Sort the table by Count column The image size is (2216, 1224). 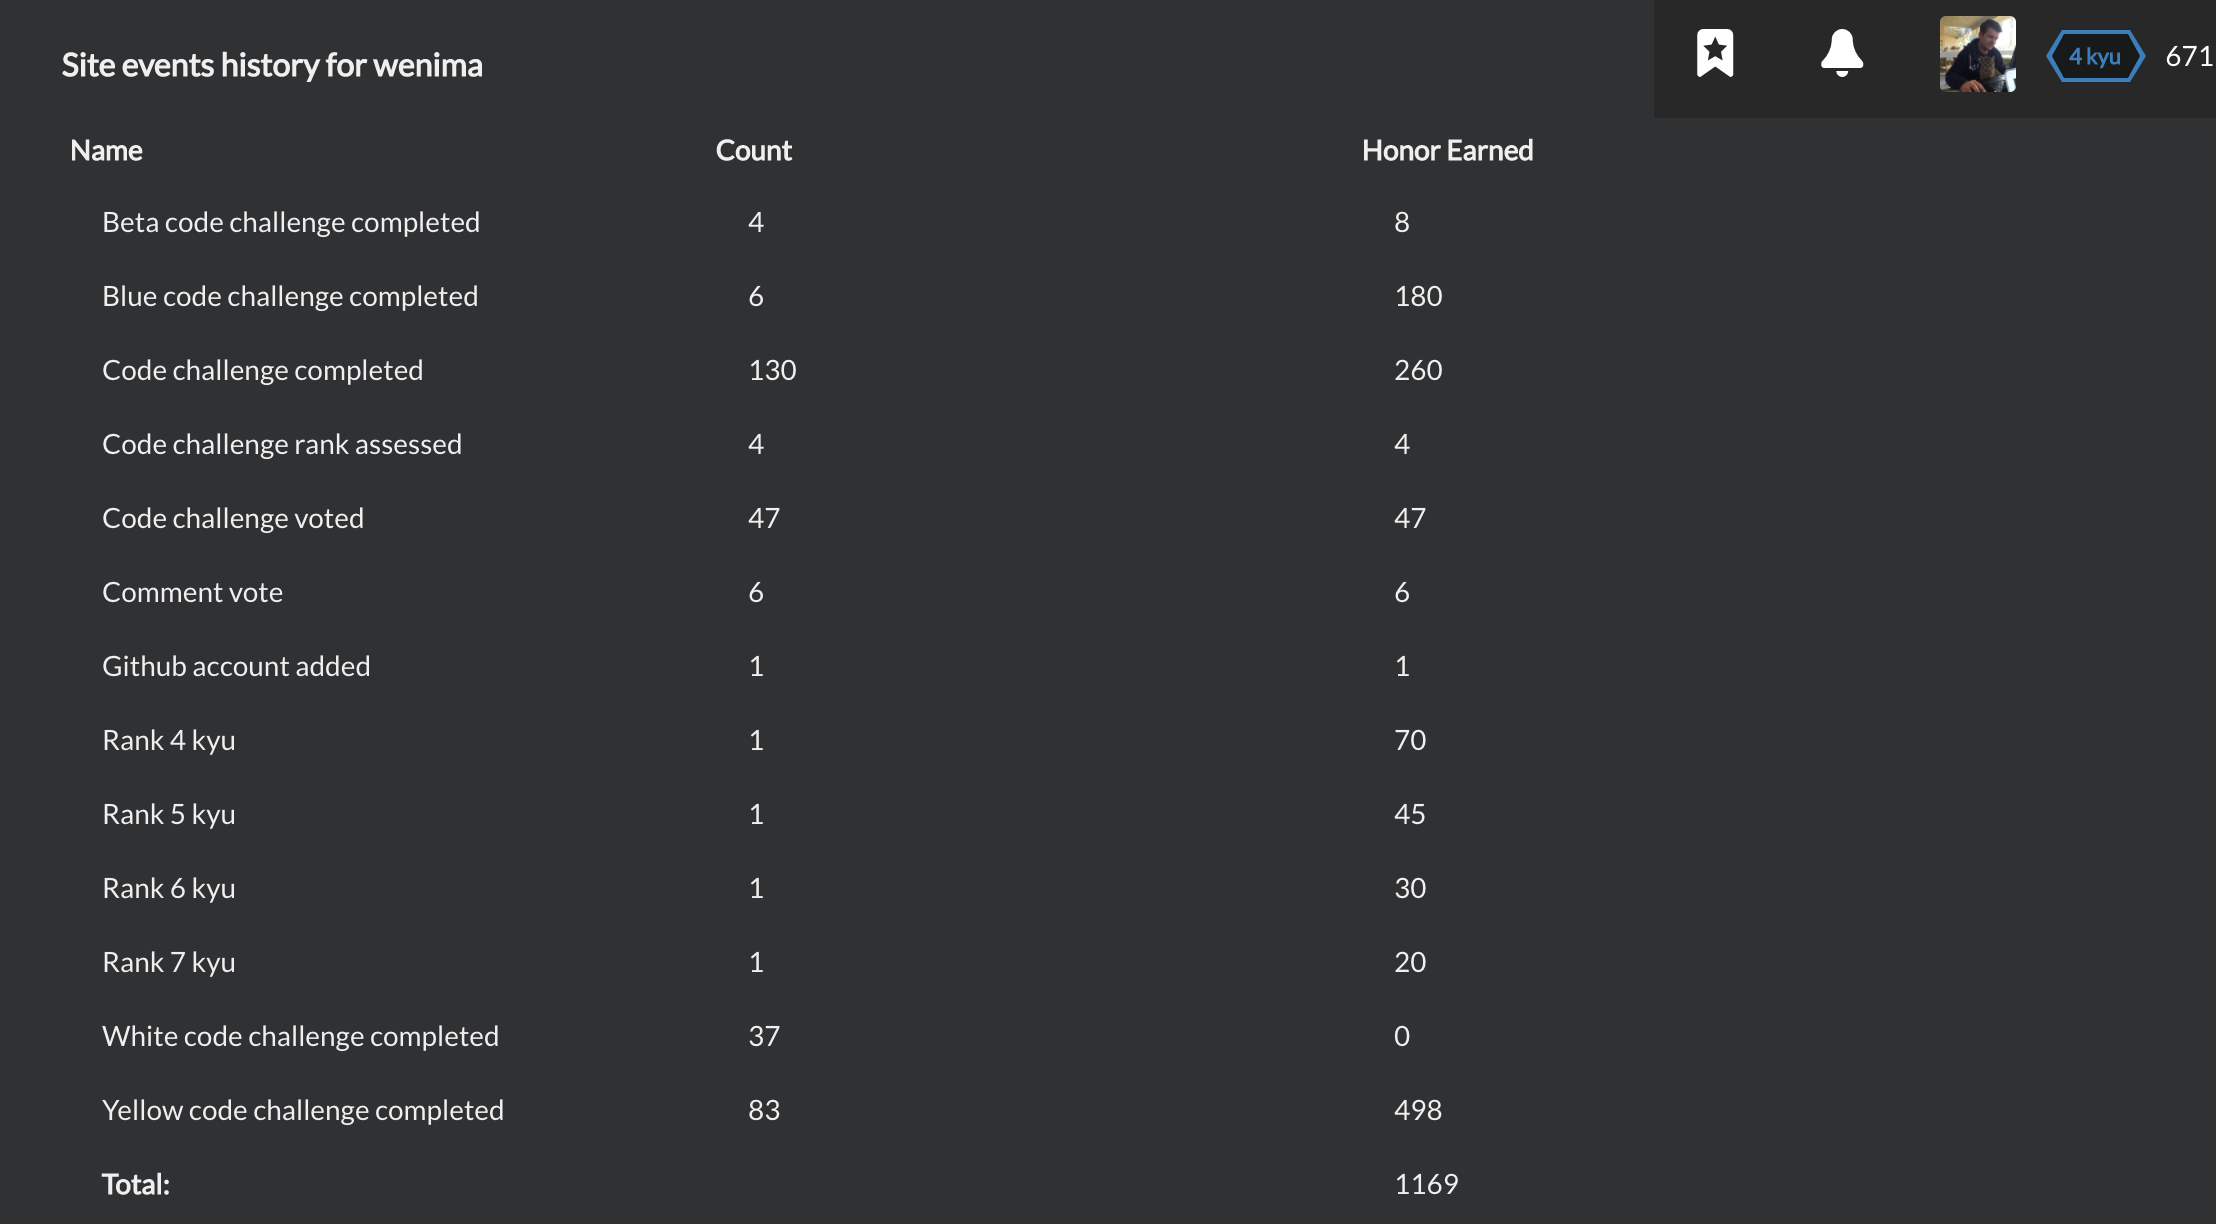coord(754,150)
